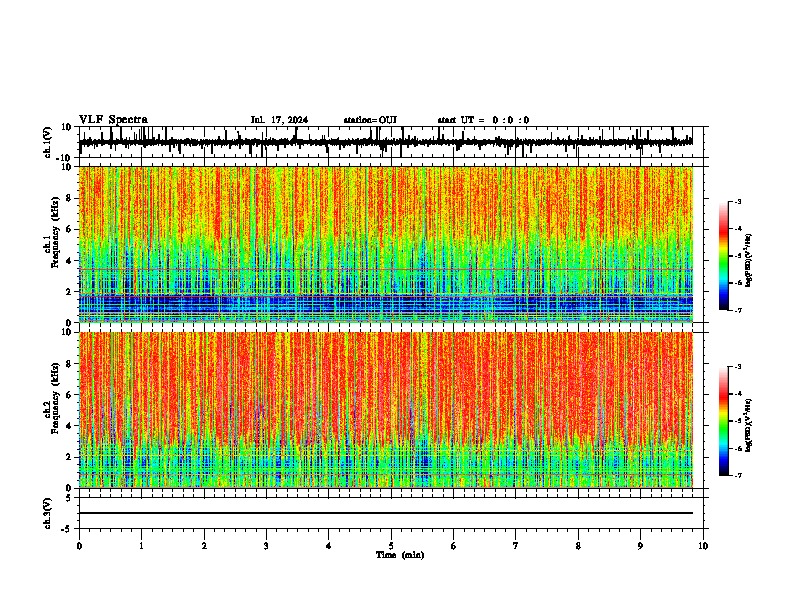Click the "Time (min)" x-axis label
792x612 pixels.
(x=400, y=554)
